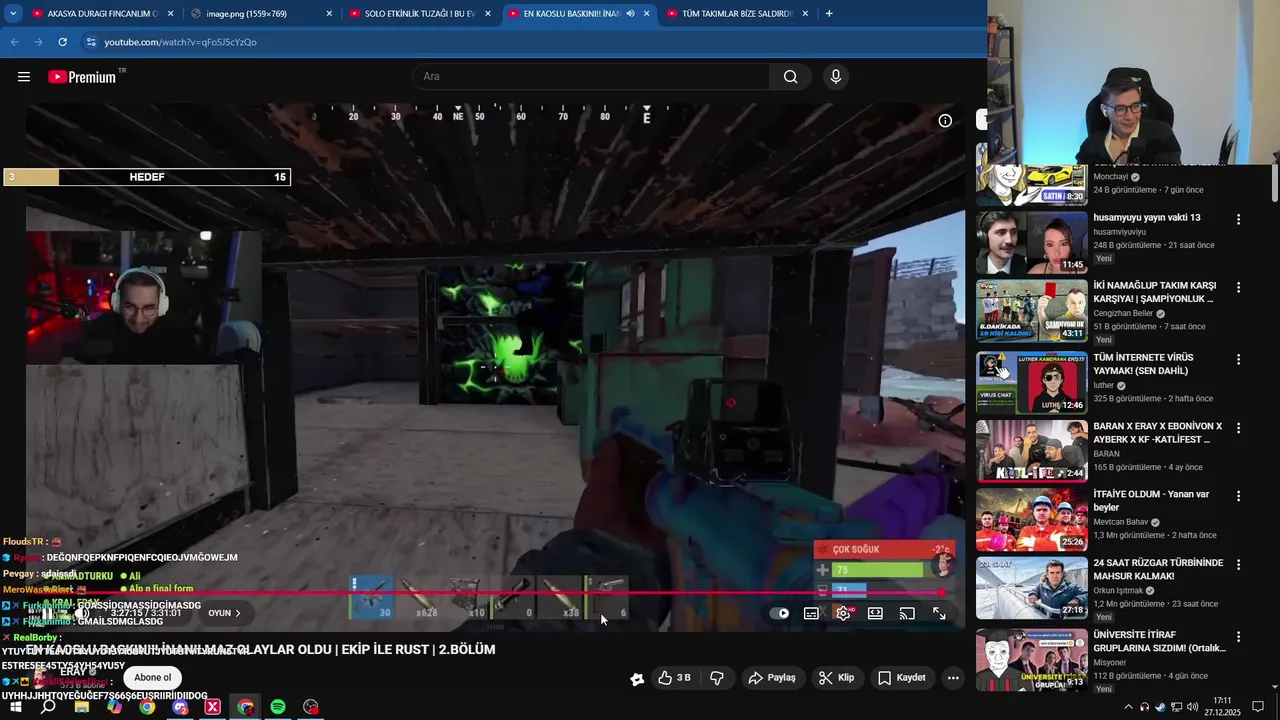View site information icon in address bar
1280x720 pixels.
point(91,42)
